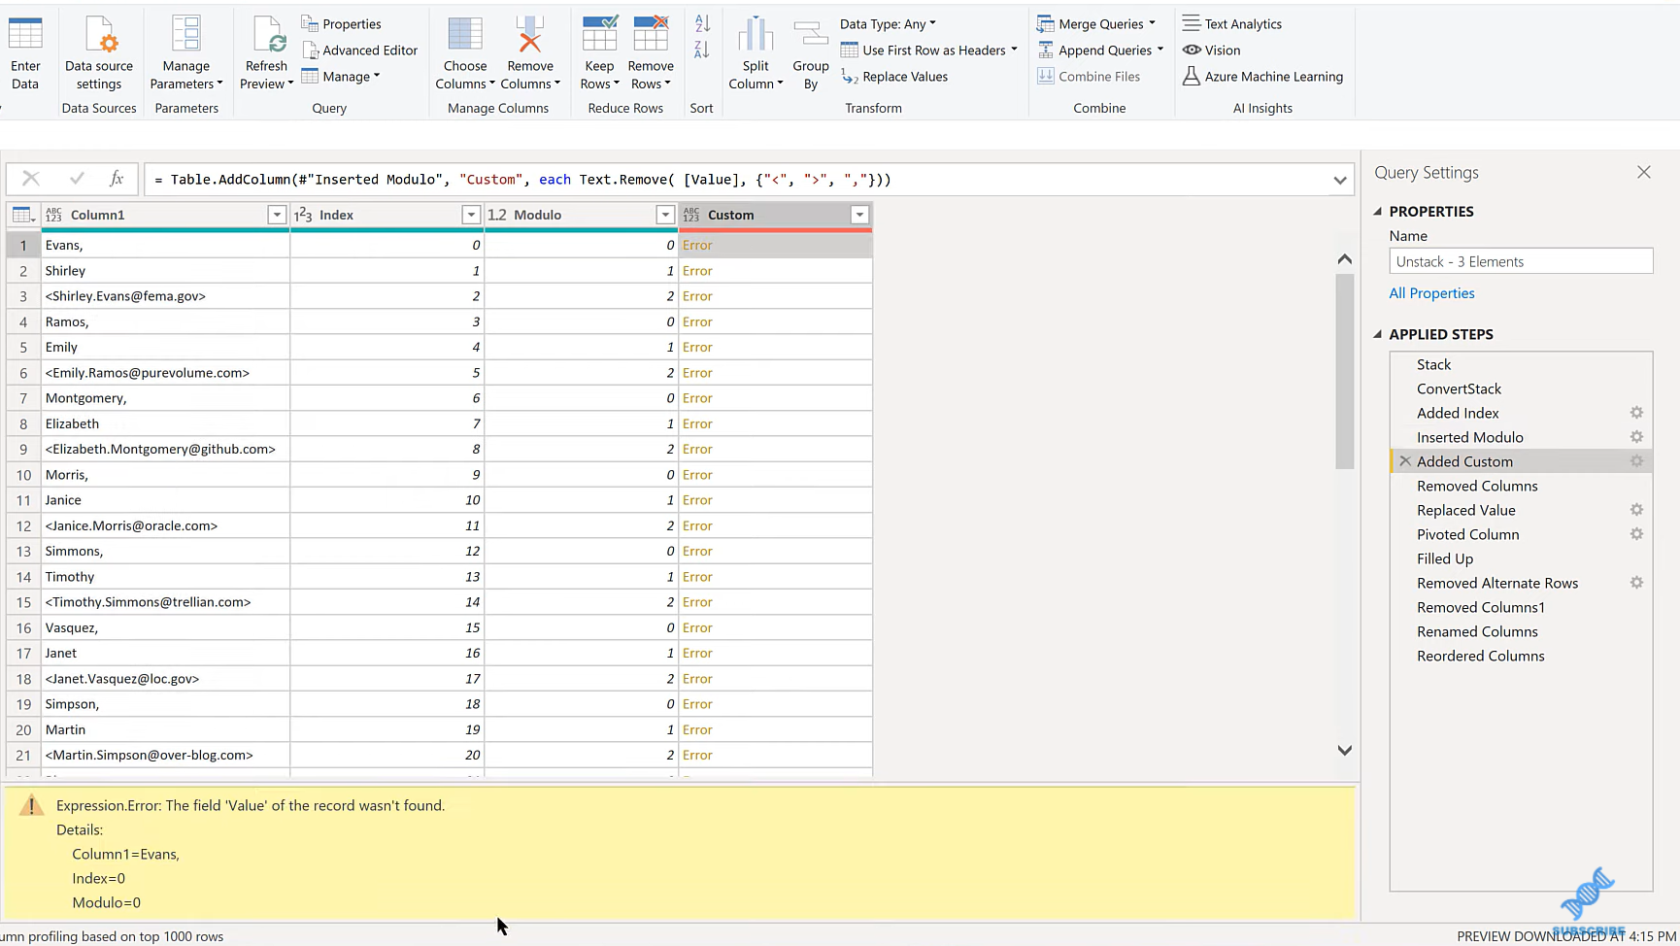
Task: Open Vision AI insights
Action: [1211, 50]
